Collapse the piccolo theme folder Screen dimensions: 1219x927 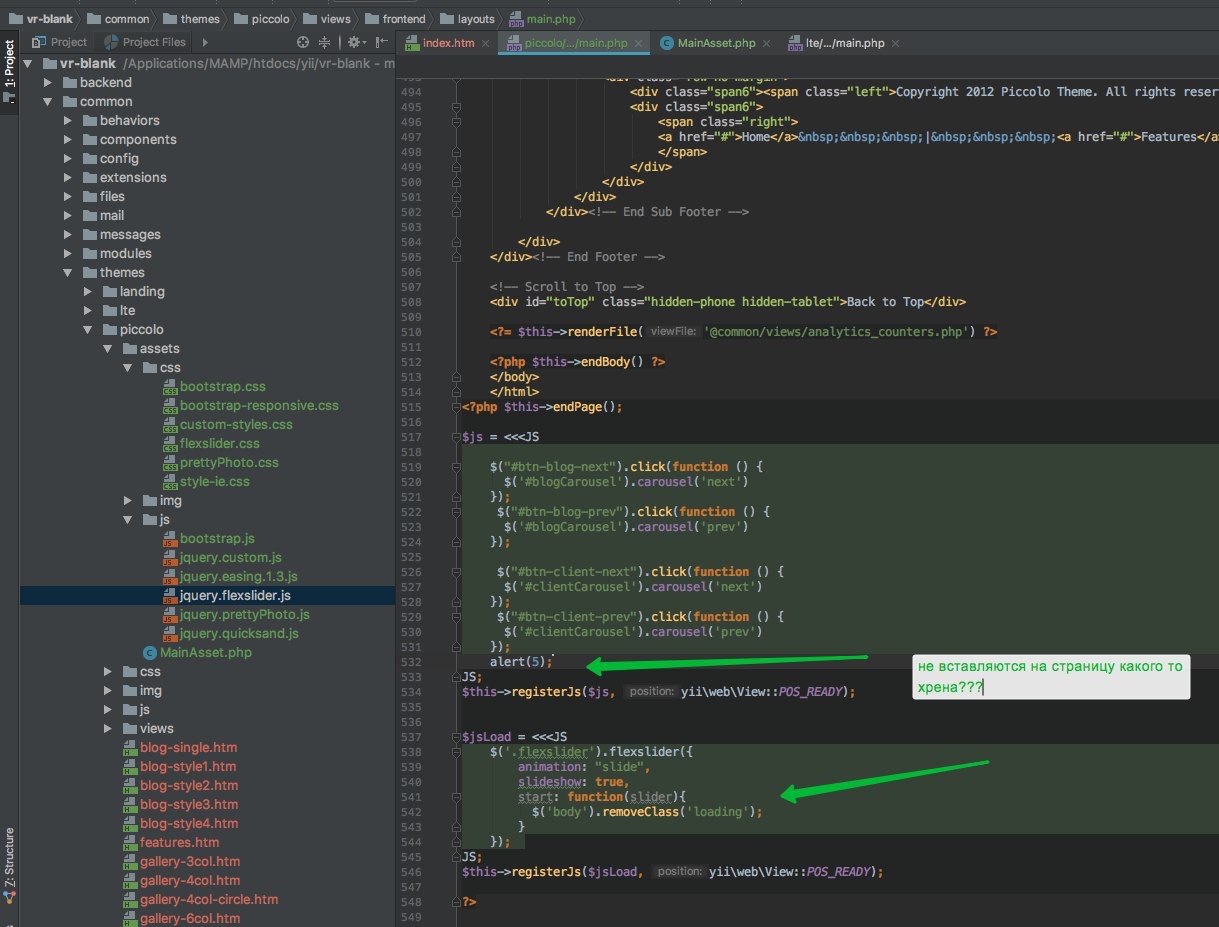tap(88, 330)
